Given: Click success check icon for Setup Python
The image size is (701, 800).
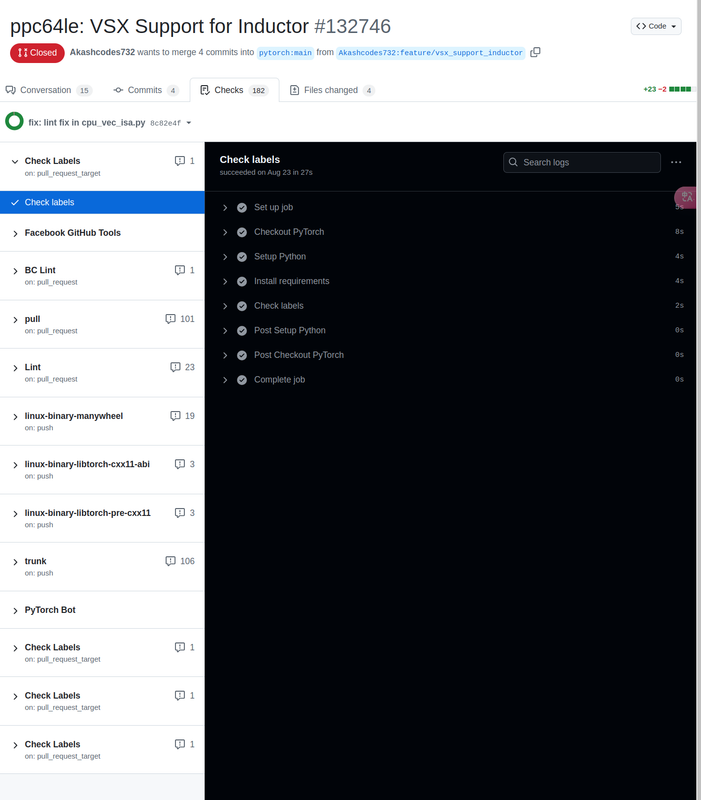Looking at the screenshot, I should [242, 257].
